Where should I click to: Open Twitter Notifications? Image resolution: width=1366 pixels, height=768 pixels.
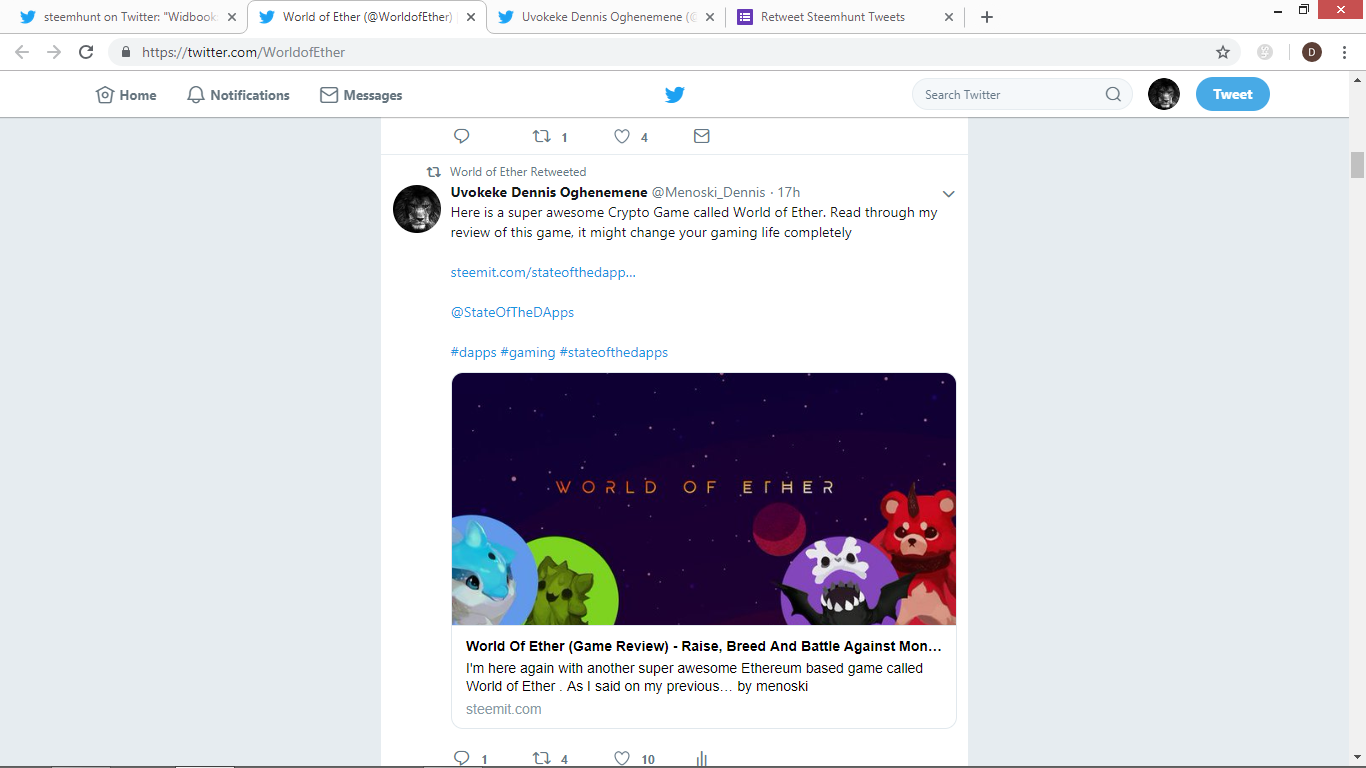coord(238,95)
